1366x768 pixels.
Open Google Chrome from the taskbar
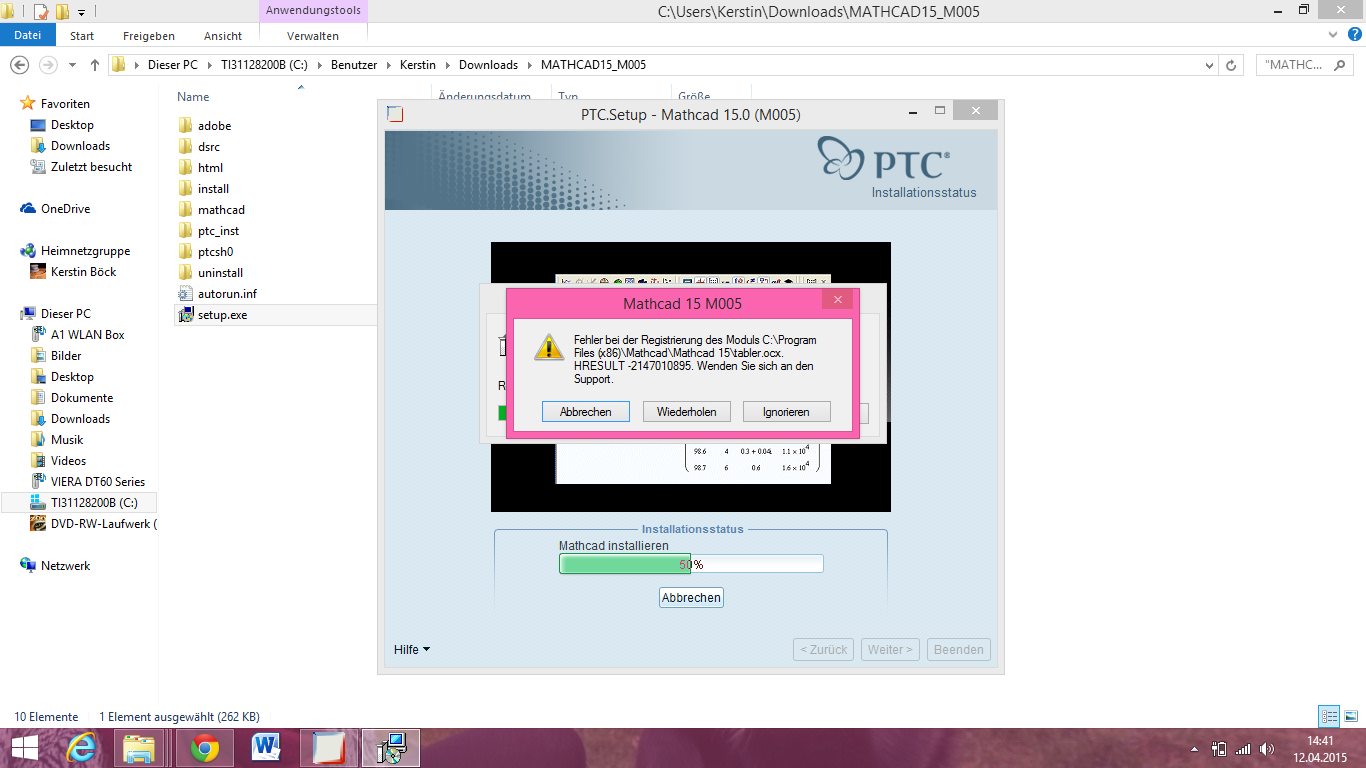(x=205, y=748)
